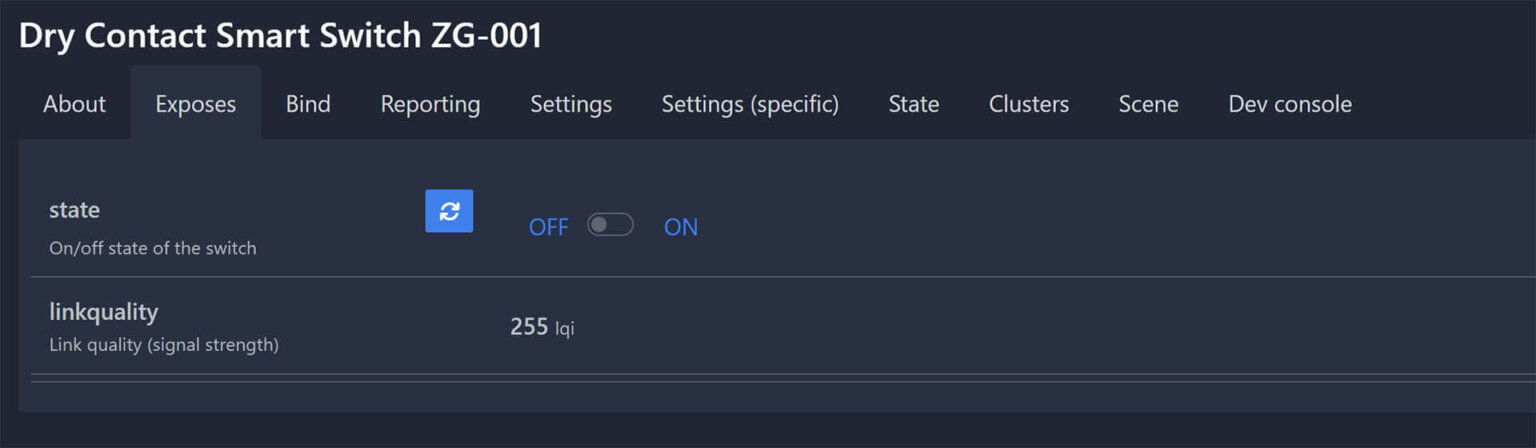Click the Dry Contact Smart Switch ZG-001 heading
The image size is (1536, 448).
pos(281,36)
